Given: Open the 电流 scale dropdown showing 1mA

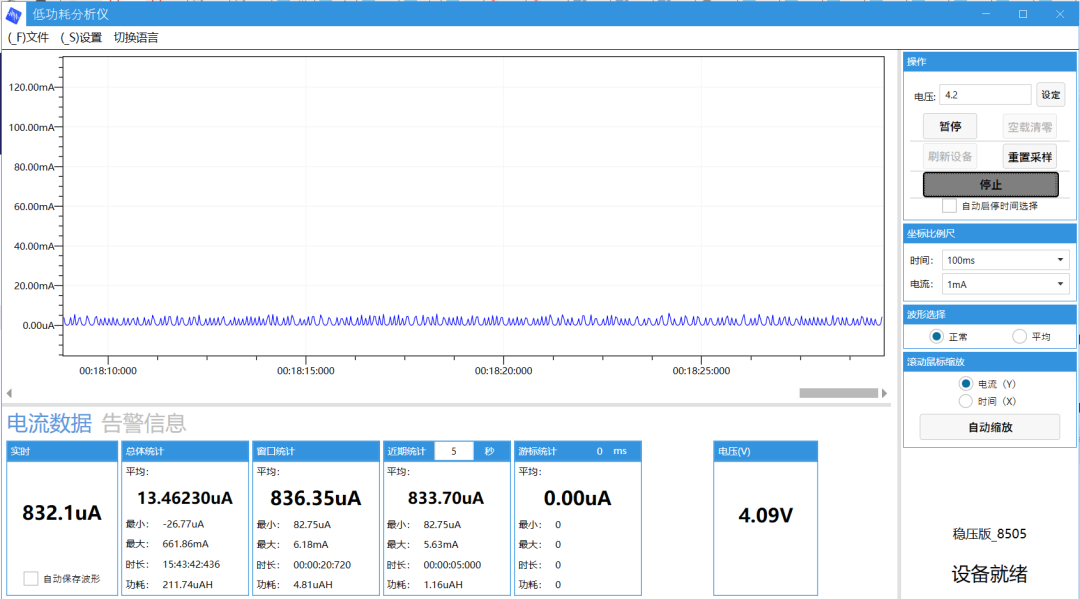Looking at the screenshot, I should [x=1005, y=284].
